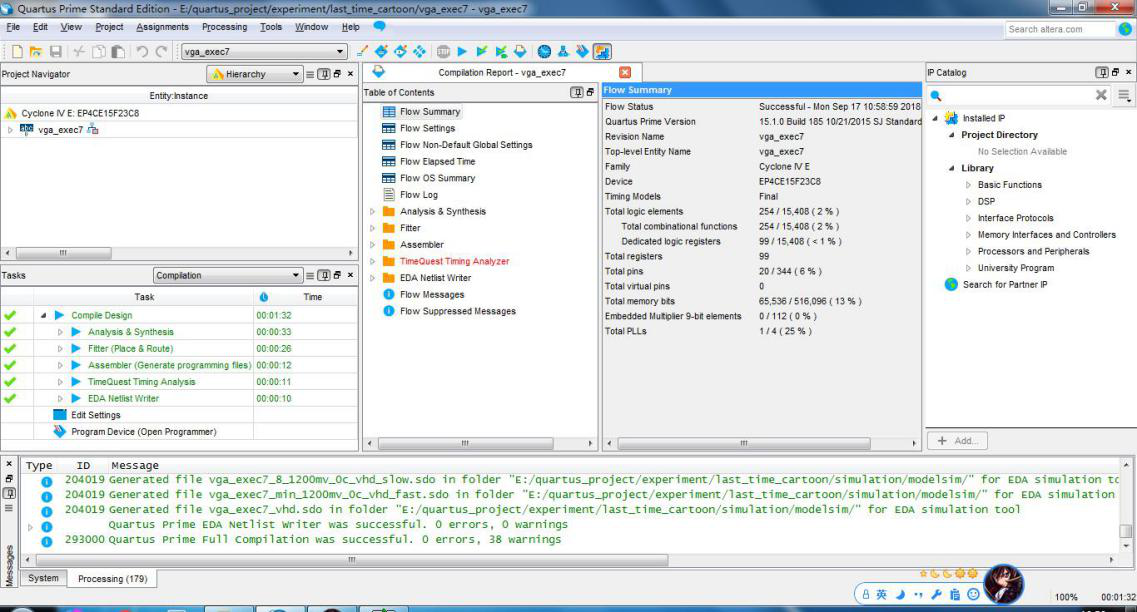
Task: Click the Open file folder icon
Action: pyautogui.click(x=36, y=51)
